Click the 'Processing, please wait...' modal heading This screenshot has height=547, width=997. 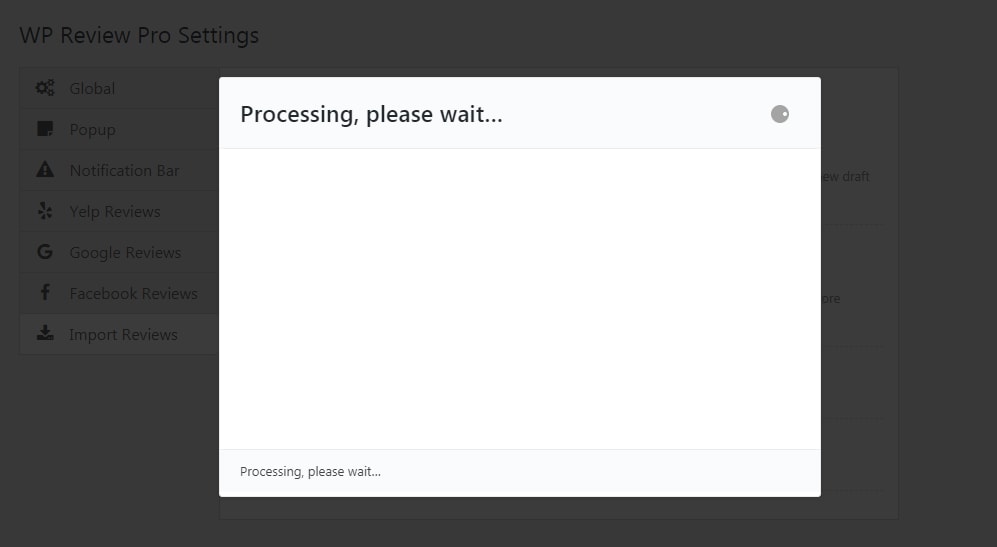tap(371, 114)
